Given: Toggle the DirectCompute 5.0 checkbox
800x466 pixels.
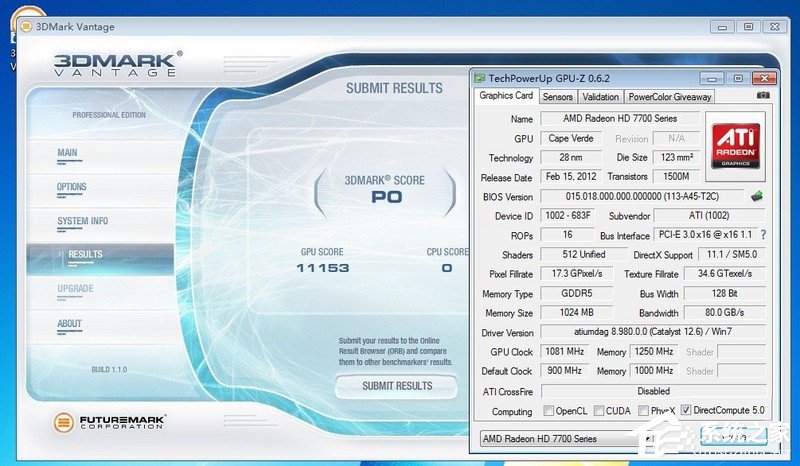Looking at the screenshot, I should click(686, 410).
